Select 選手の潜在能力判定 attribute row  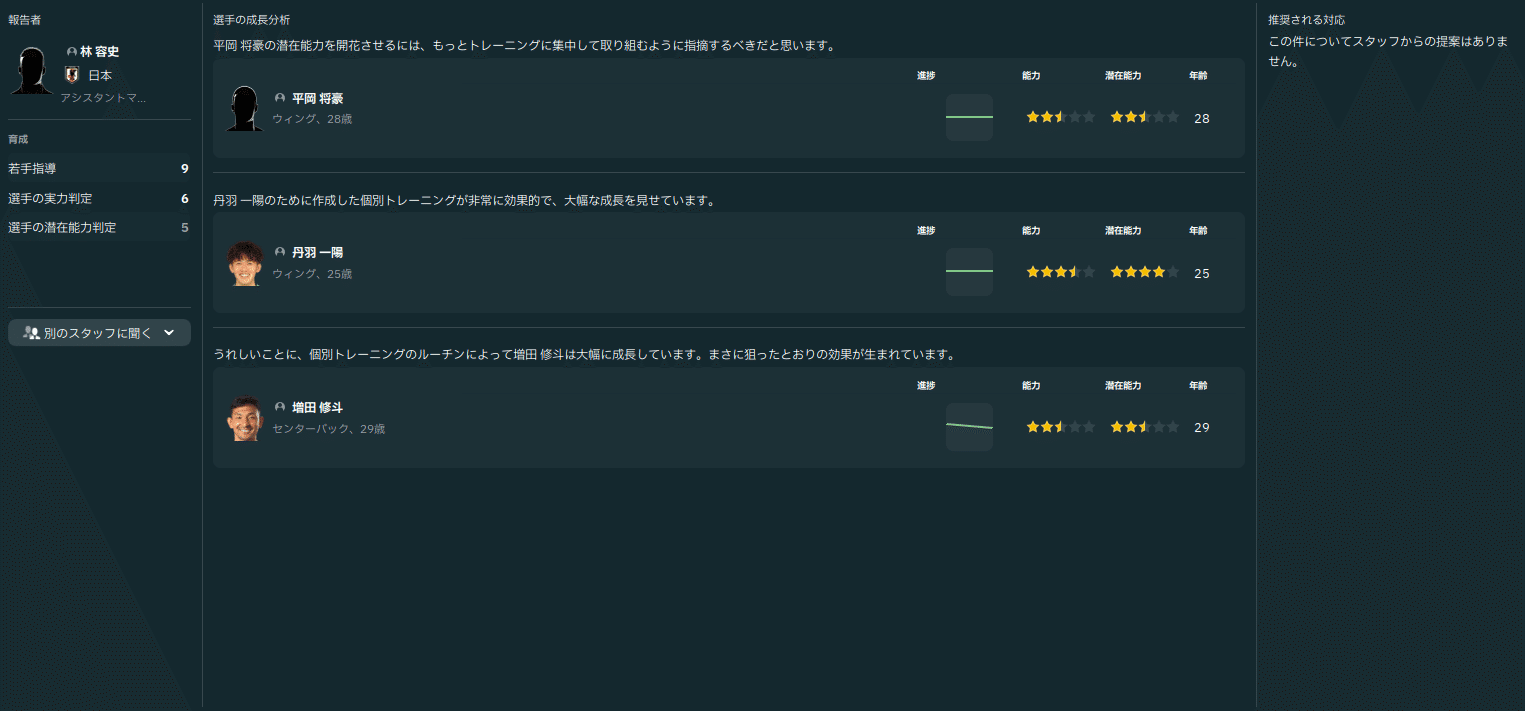click(x=98, y=228)
